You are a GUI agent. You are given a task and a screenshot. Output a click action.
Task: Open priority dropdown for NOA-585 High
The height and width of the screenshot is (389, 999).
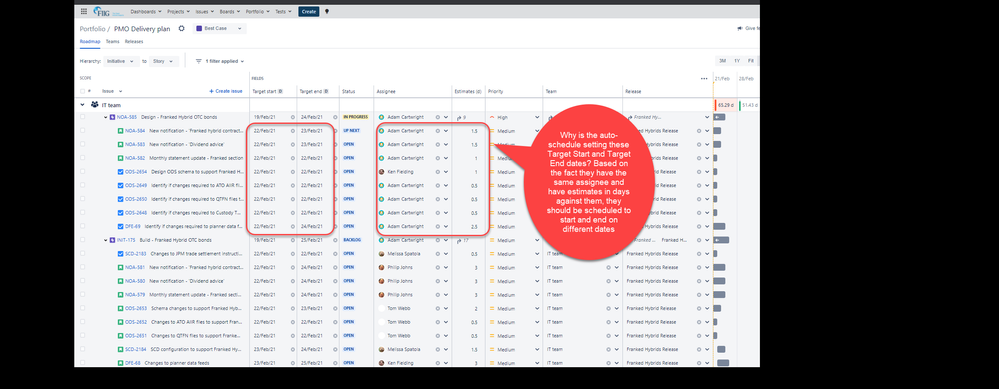[x=537, y=117]
